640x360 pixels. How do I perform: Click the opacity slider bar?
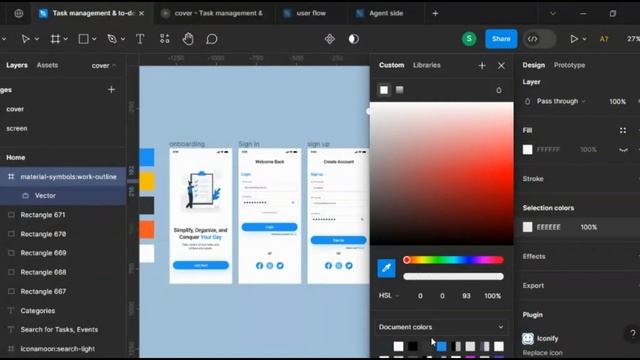click(453, 276)
